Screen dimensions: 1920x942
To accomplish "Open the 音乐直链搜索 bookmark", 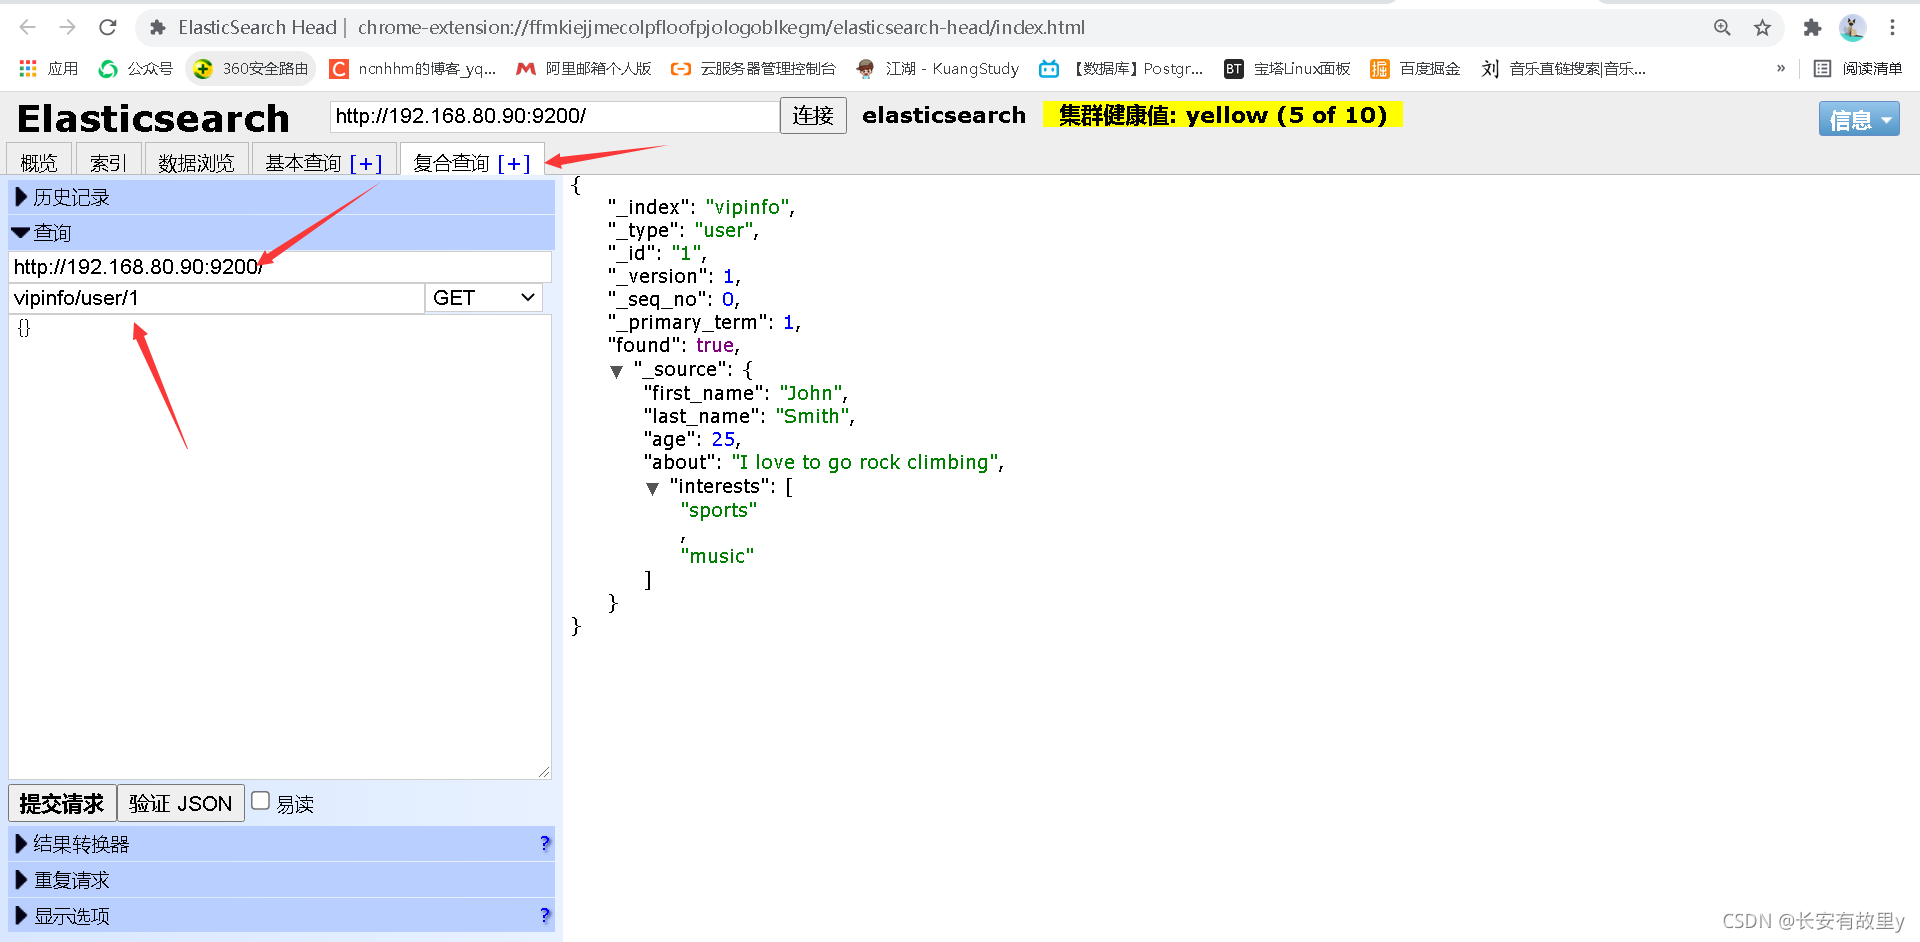I will [x=1564, y=68].
